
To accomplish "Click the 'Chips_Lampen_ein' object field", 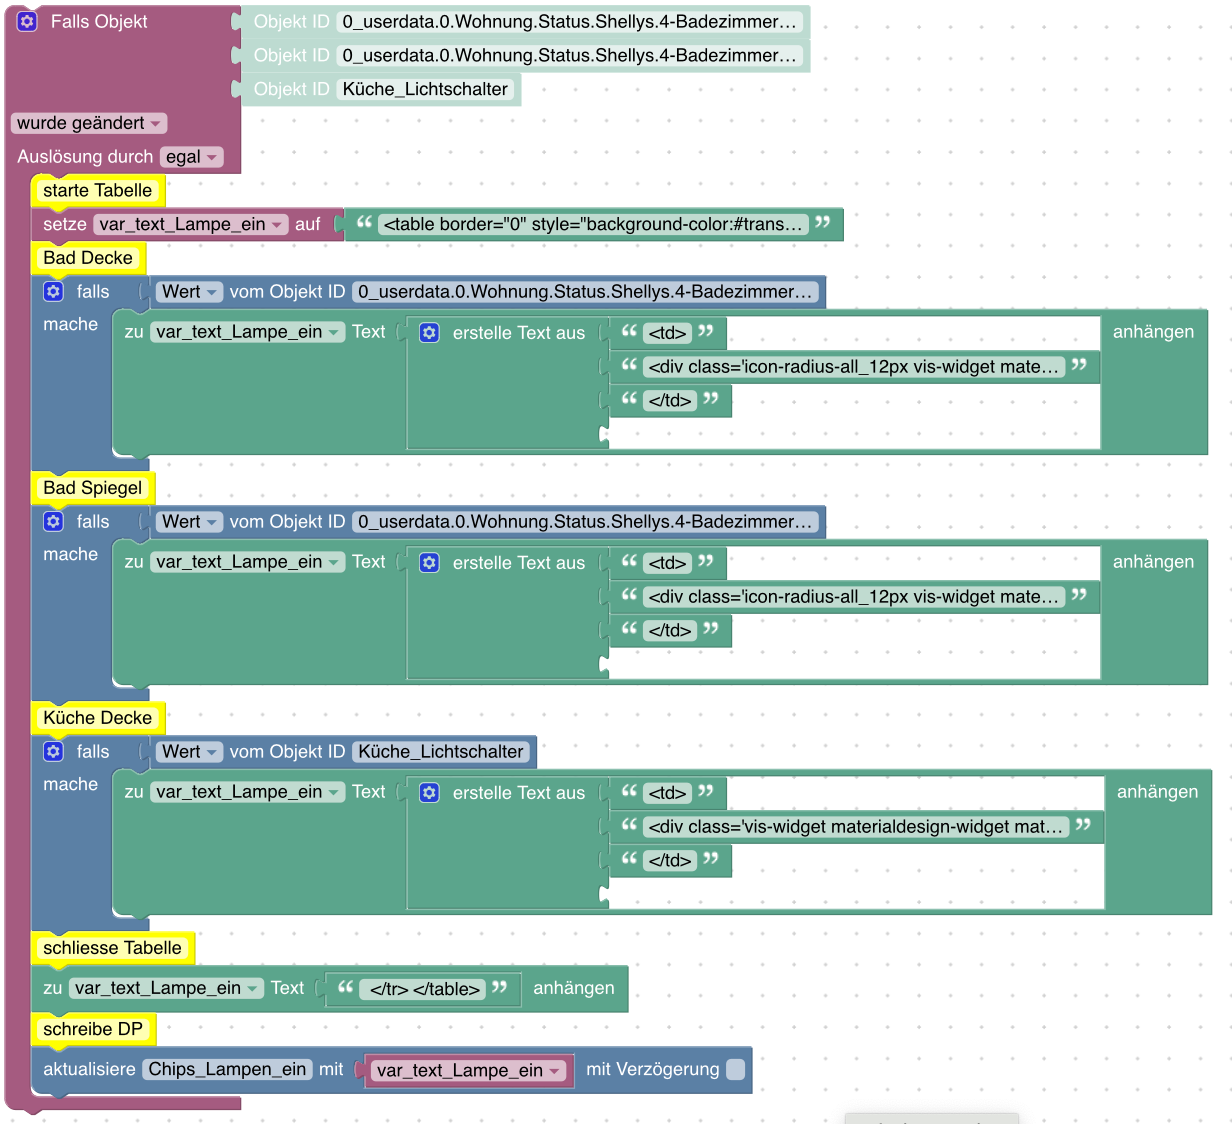I will [228, 1069].
